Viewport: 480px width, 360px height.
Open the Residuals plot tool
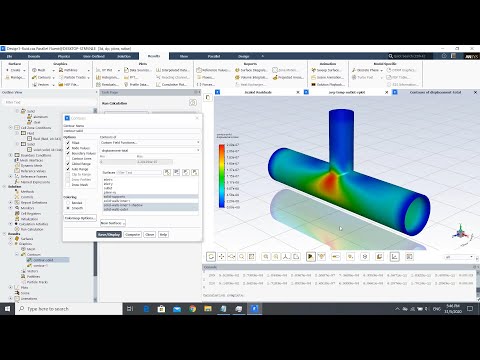point(107,85)
